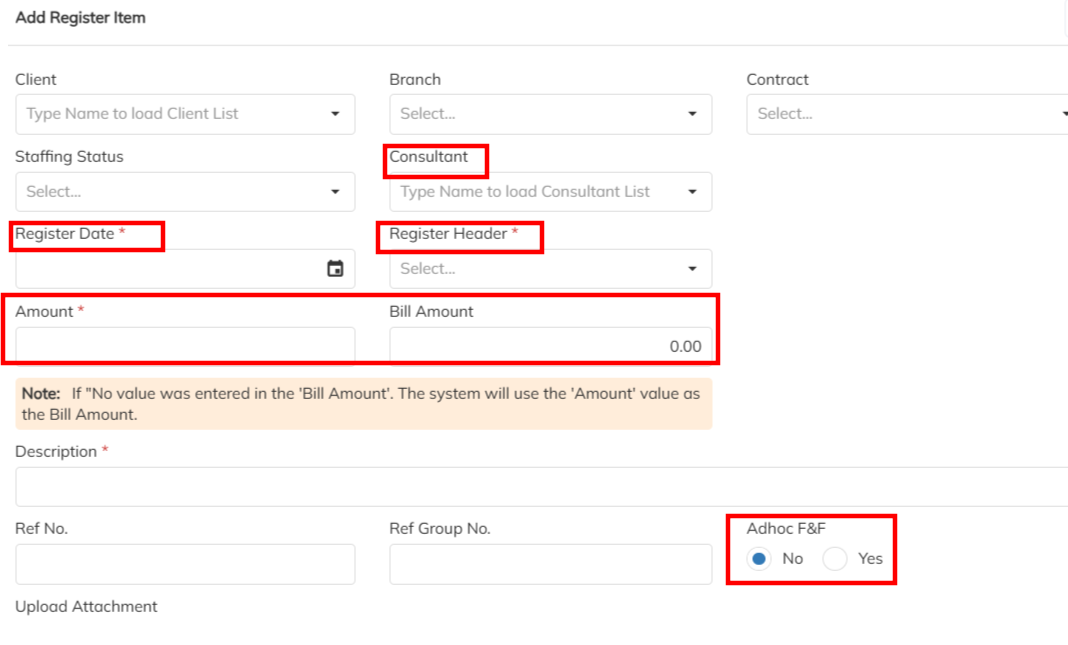The width and height of the screenshot is (1068, 645).
Task: Click the Ref Group No. field
Action: point(550,564)
